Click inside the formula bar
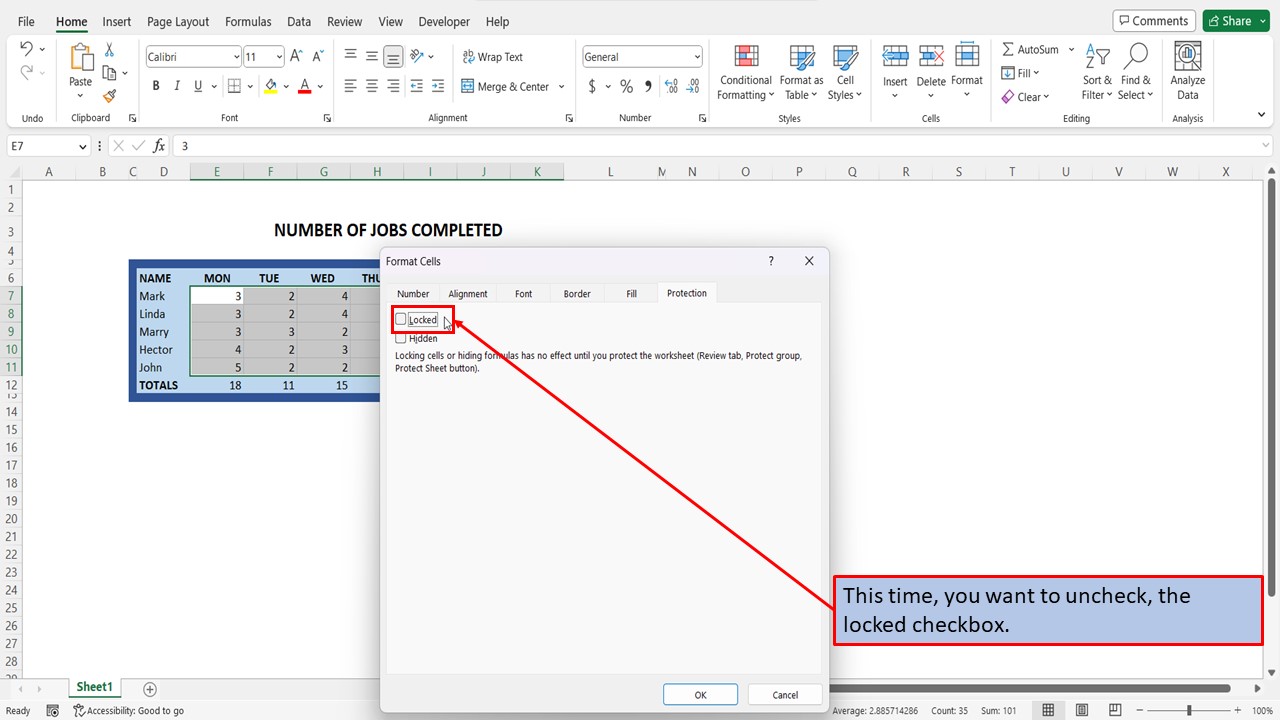Image resolution: width=1280 pixels, height=720 pixels. click(400, 145)
